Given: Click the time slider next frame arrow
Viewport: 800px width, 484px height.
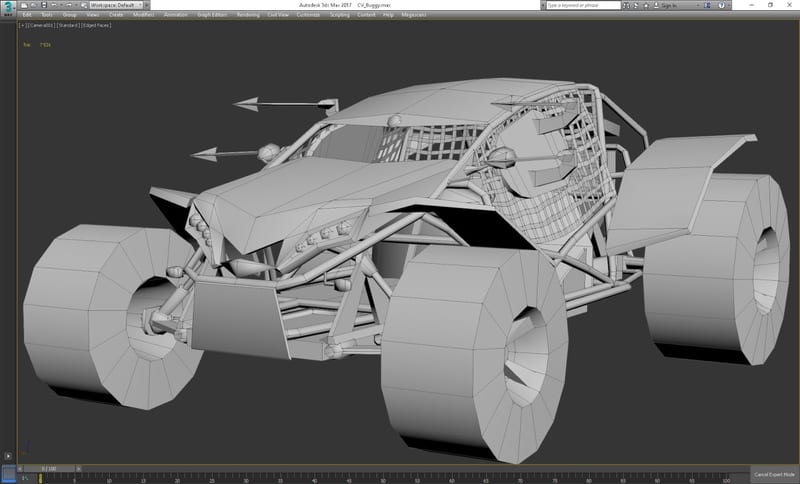Looking at the screenshot, I should (x=79, y=468).
